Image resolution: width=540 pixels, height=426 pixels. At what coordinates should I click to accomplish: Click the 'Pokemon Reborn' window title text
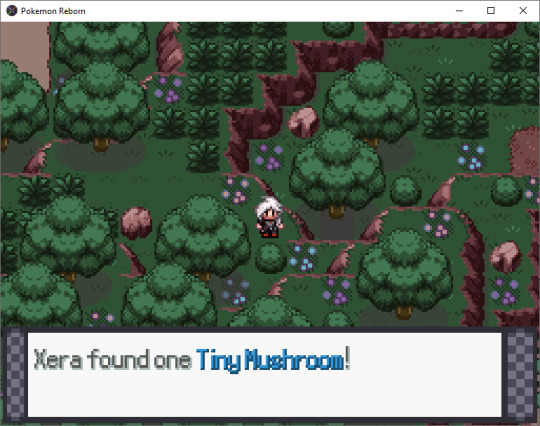point(53,11)
